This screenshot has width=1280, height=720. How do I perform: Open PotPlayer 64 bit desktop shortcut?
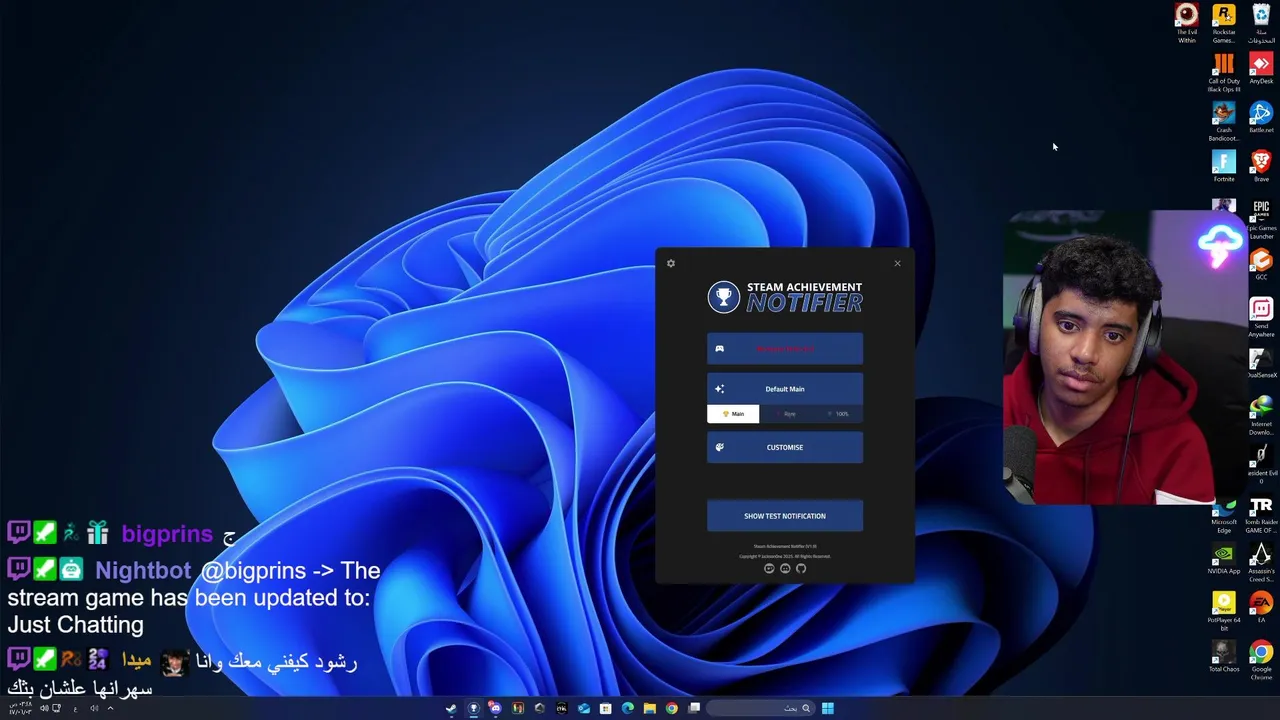pos(1224,612)
